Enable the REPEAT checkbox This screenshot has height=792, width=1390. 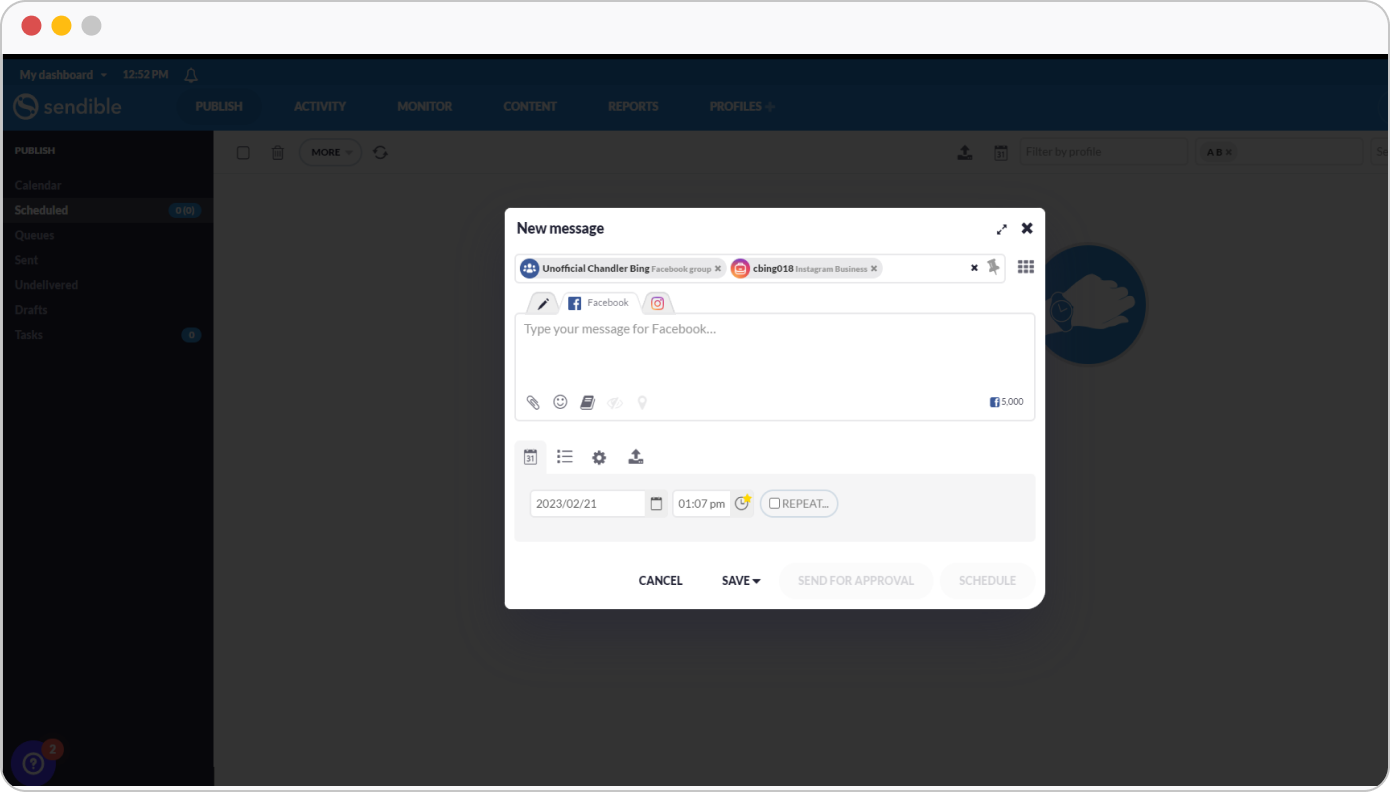(775, 504)
